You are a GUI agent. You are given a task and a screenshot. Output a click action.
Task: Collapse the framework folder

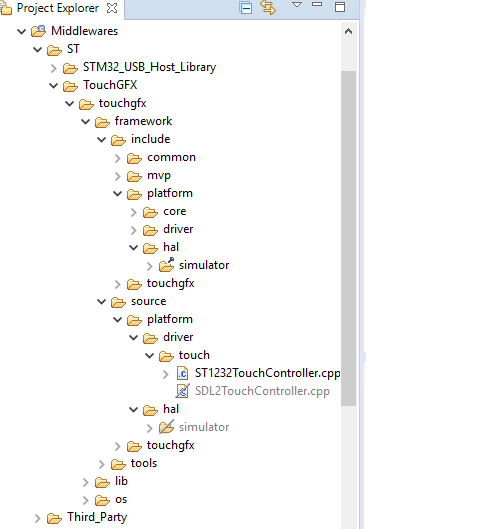pyautogui.click(x=85, y=121)
